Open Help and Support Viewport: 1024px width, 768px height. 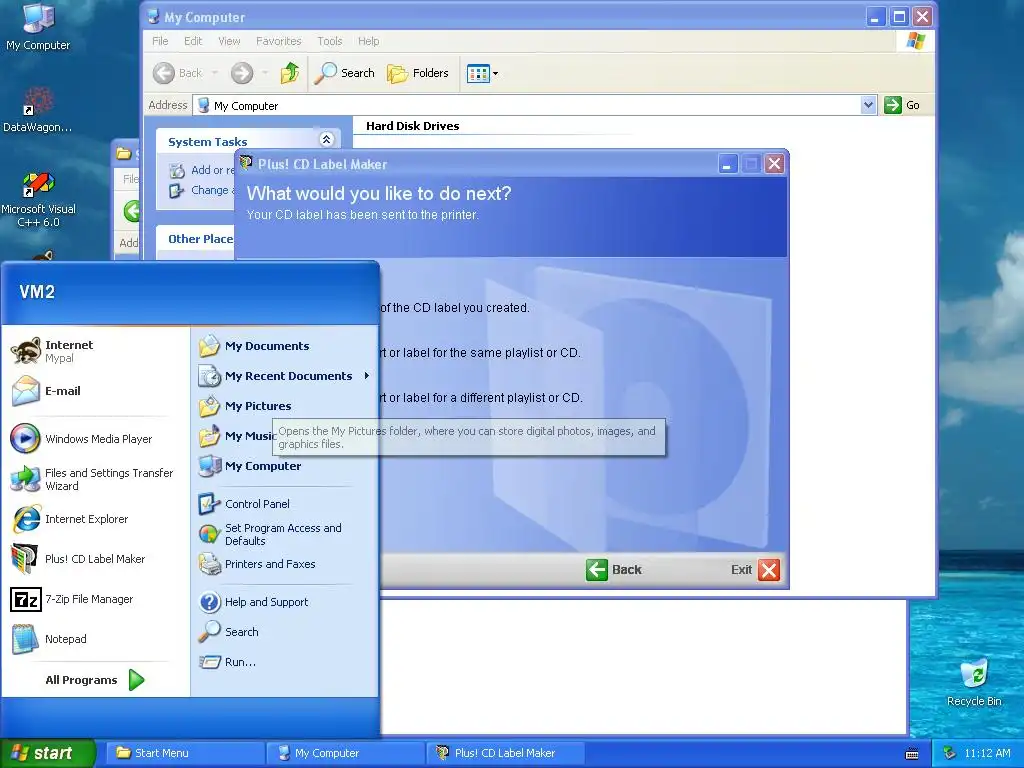284,602
